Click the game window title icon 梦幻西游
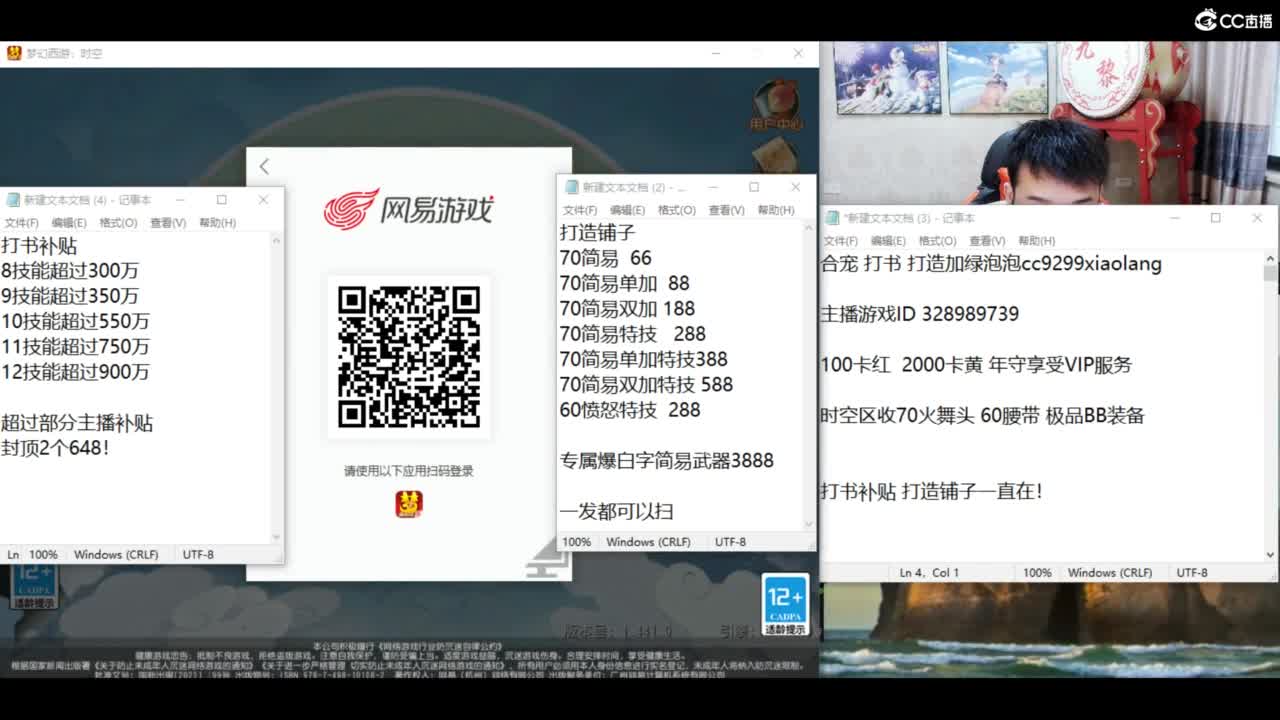 [14, 53]
